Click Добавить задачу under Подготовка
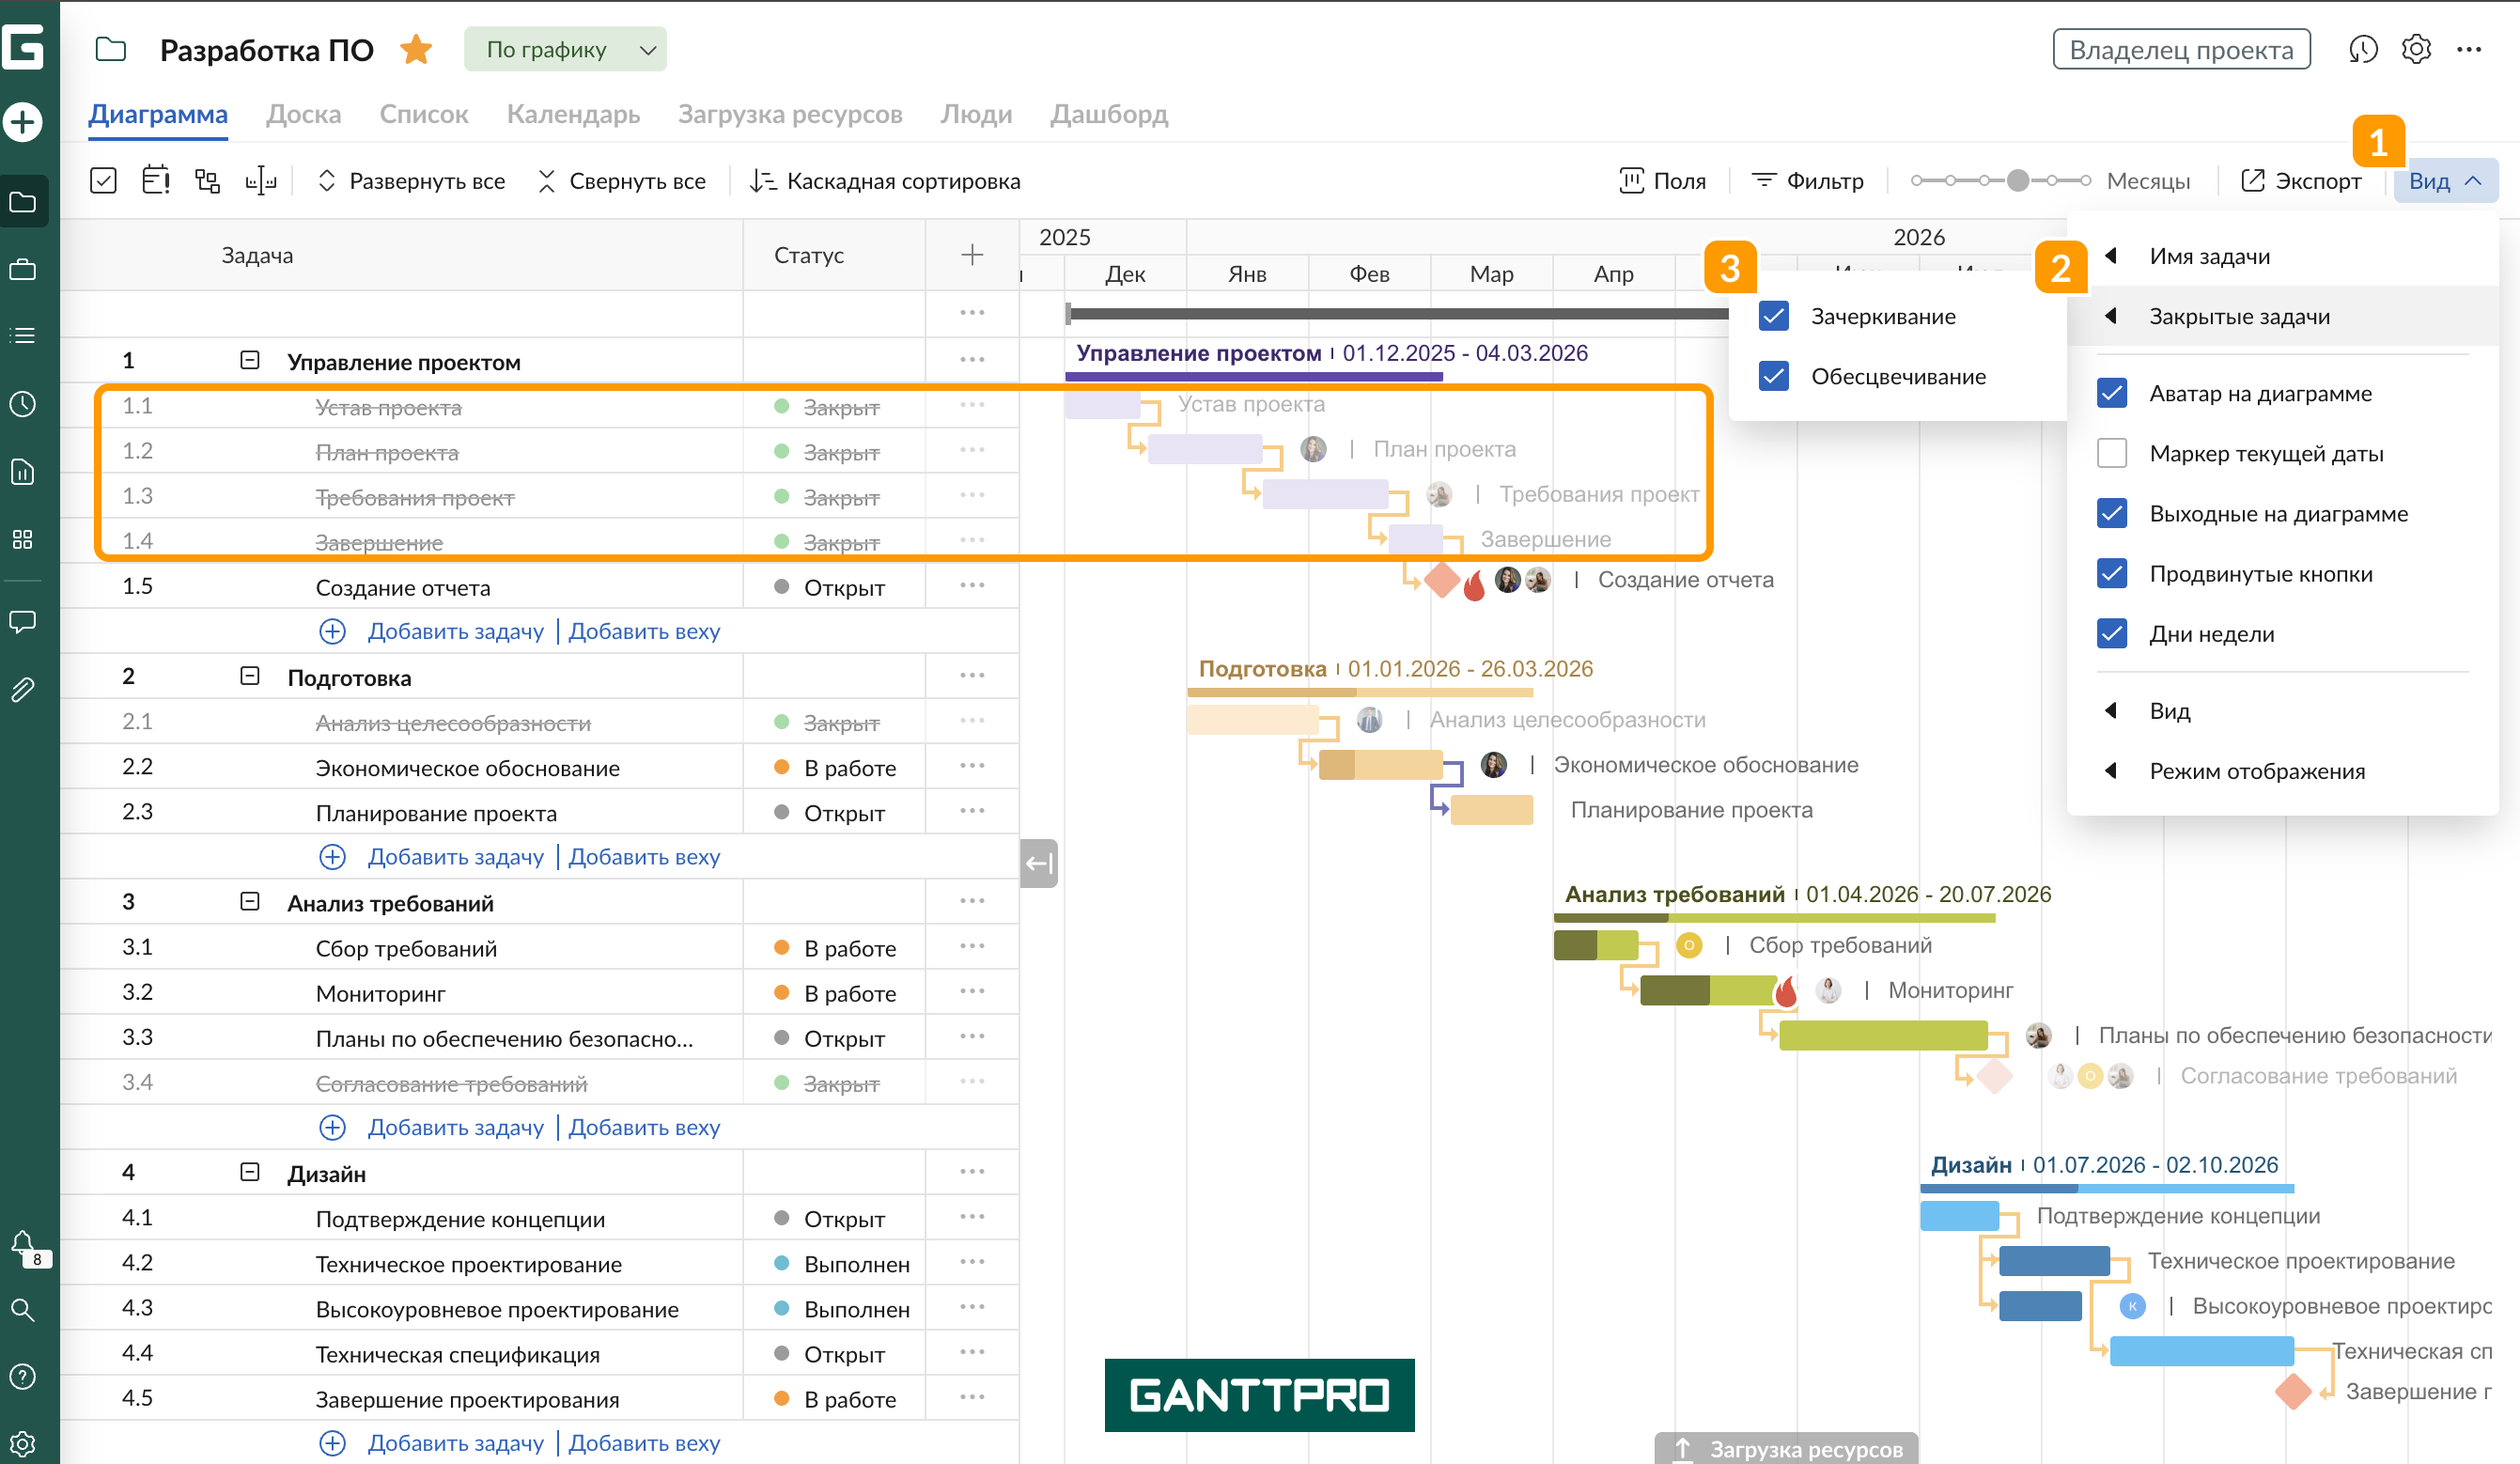 455,857
